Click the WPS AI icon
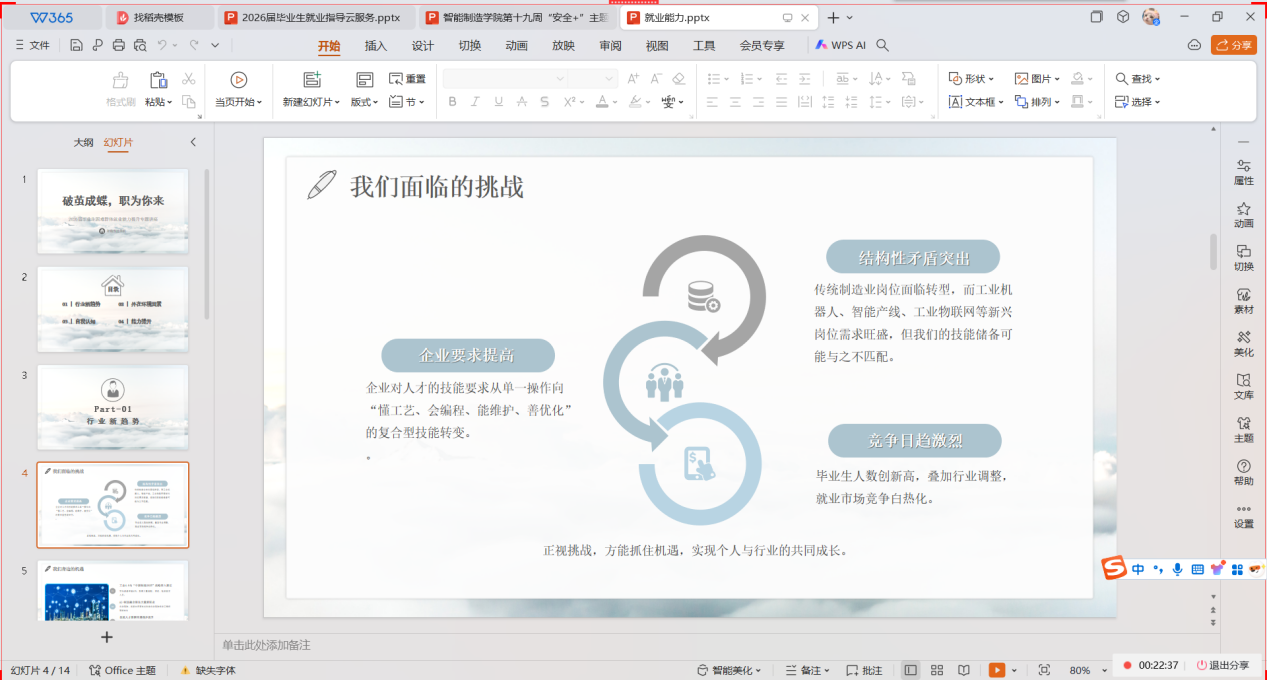This screenshot has width=1267, height=680. [x=821, y=45]
